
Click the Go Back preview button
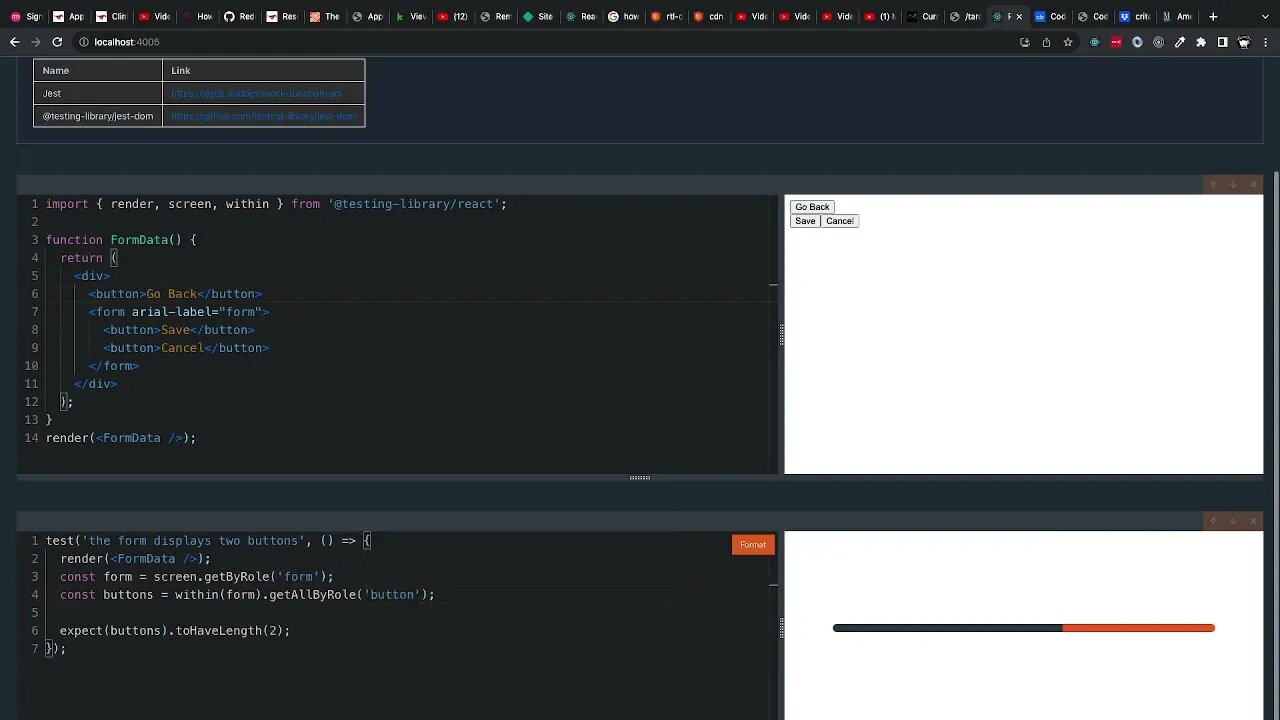click(812, 207)
